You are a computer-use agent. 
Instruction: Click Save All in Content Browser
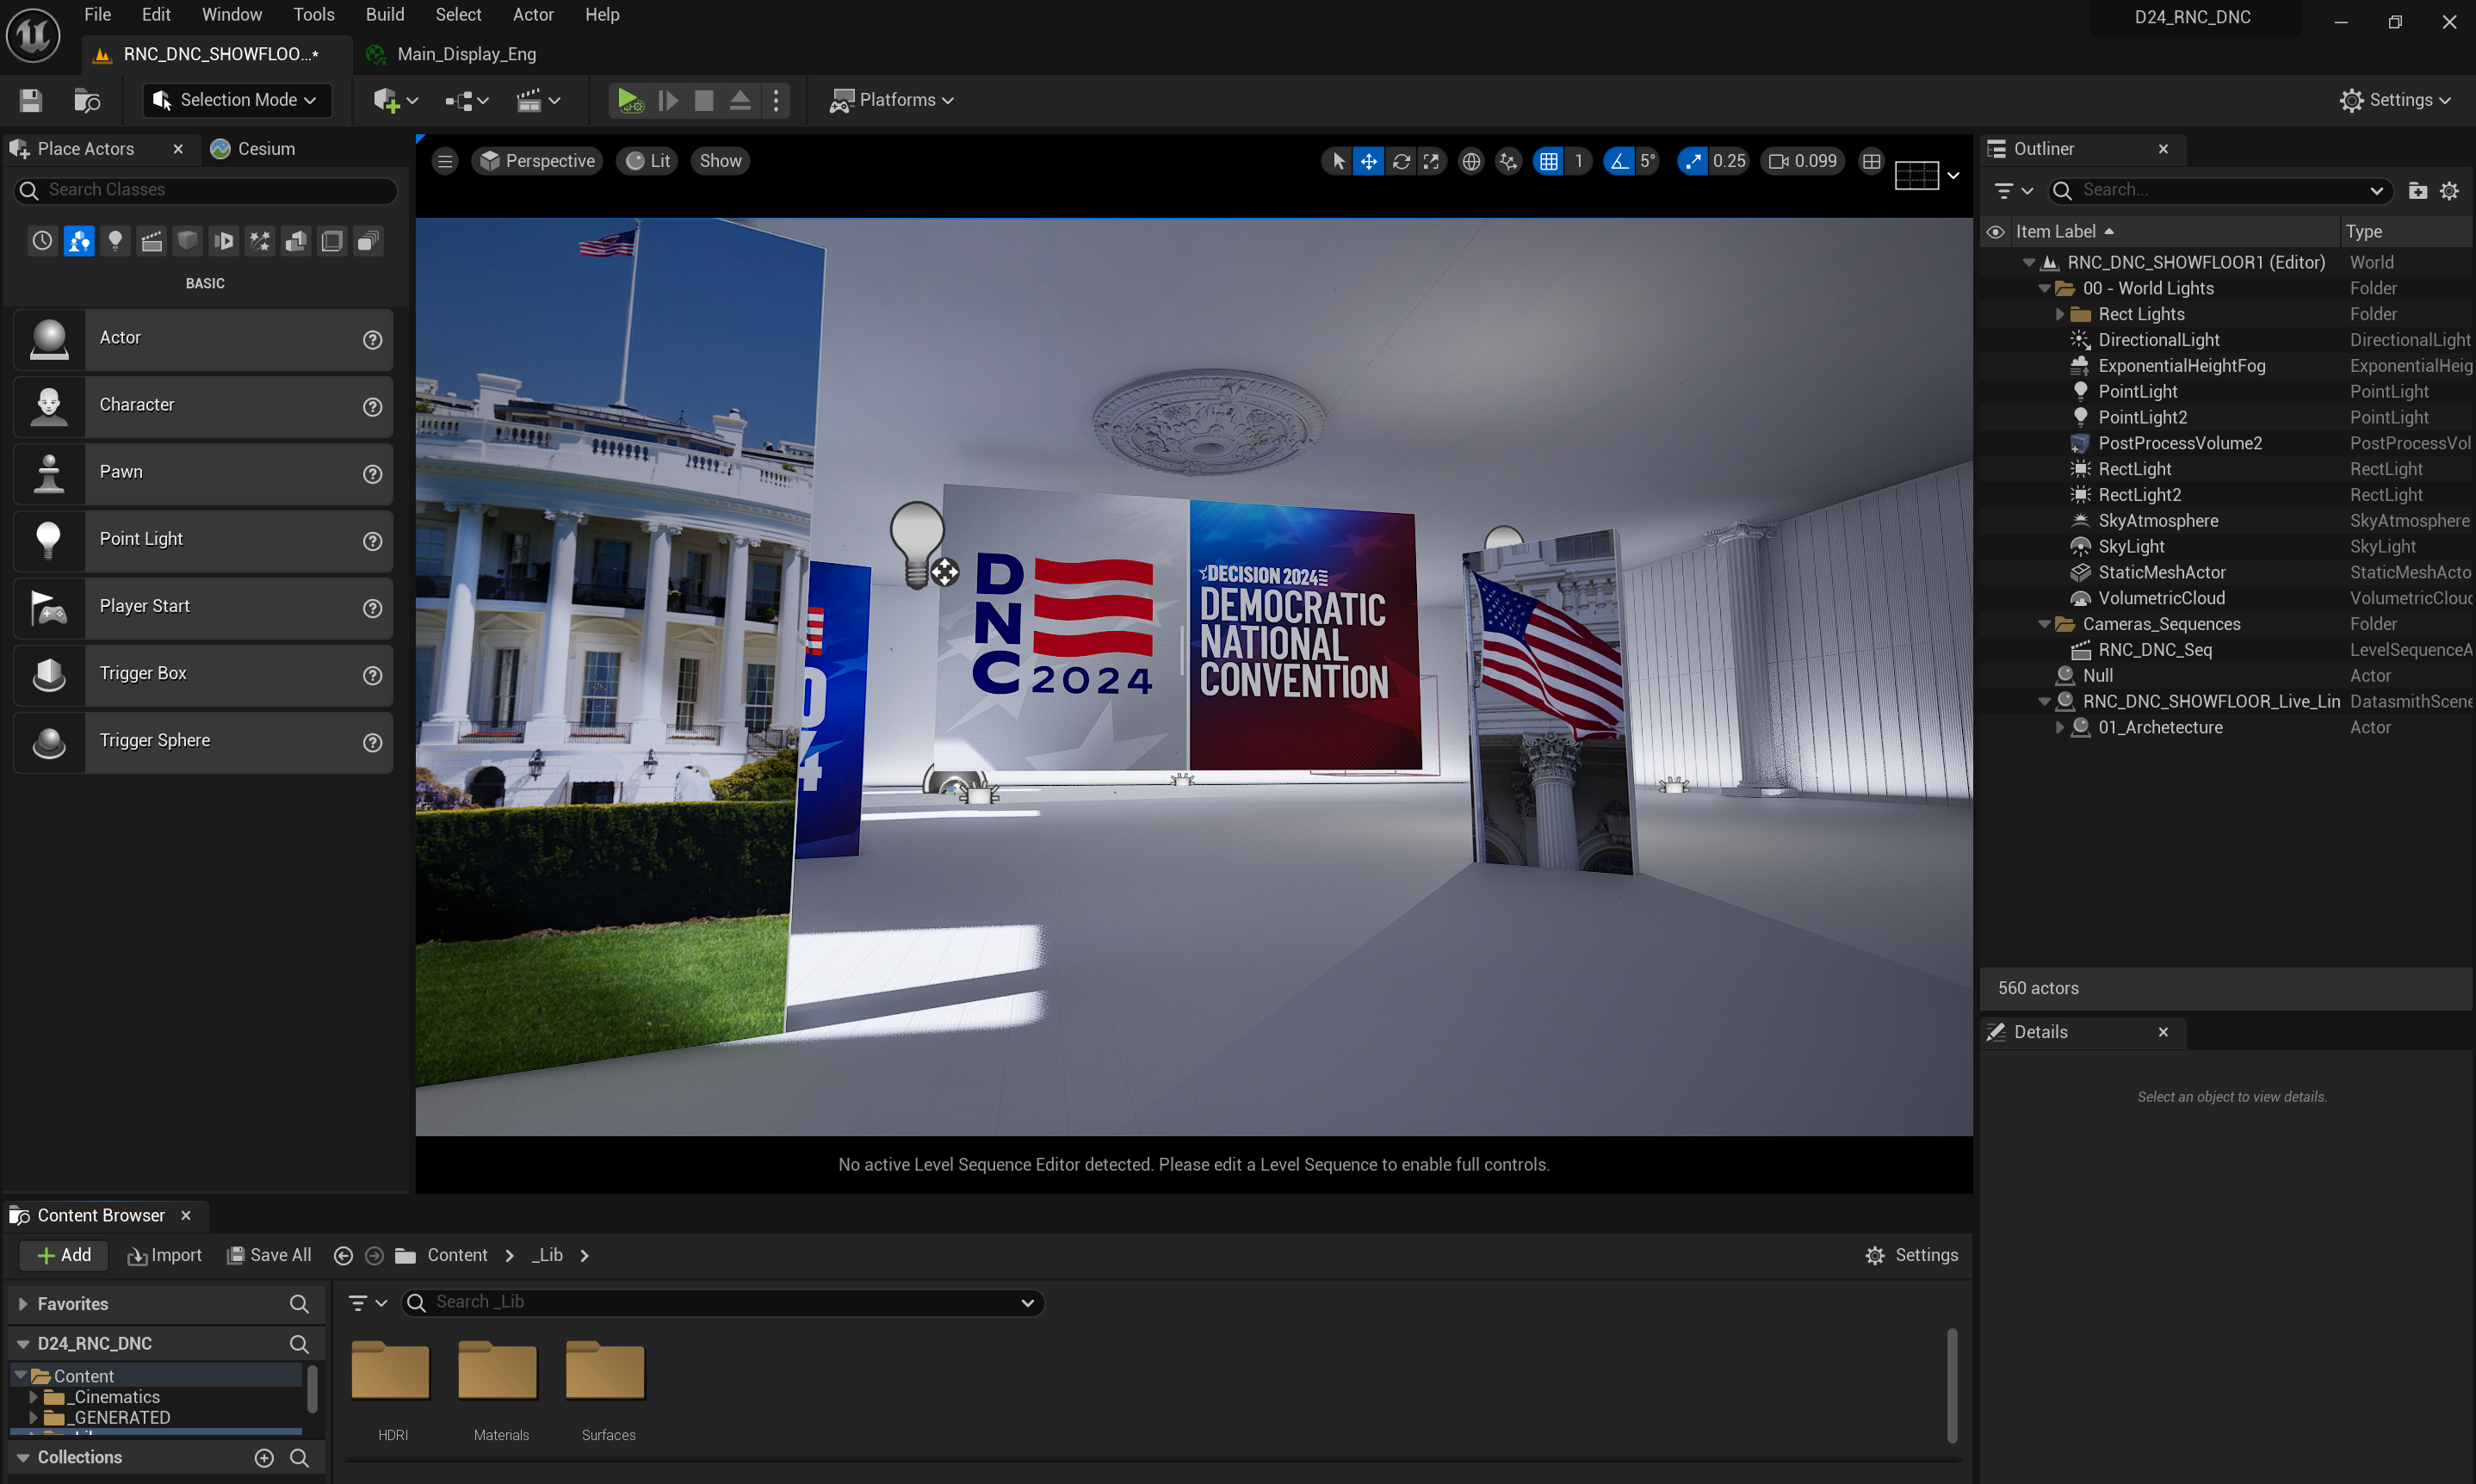click(x=269, y=1255)
